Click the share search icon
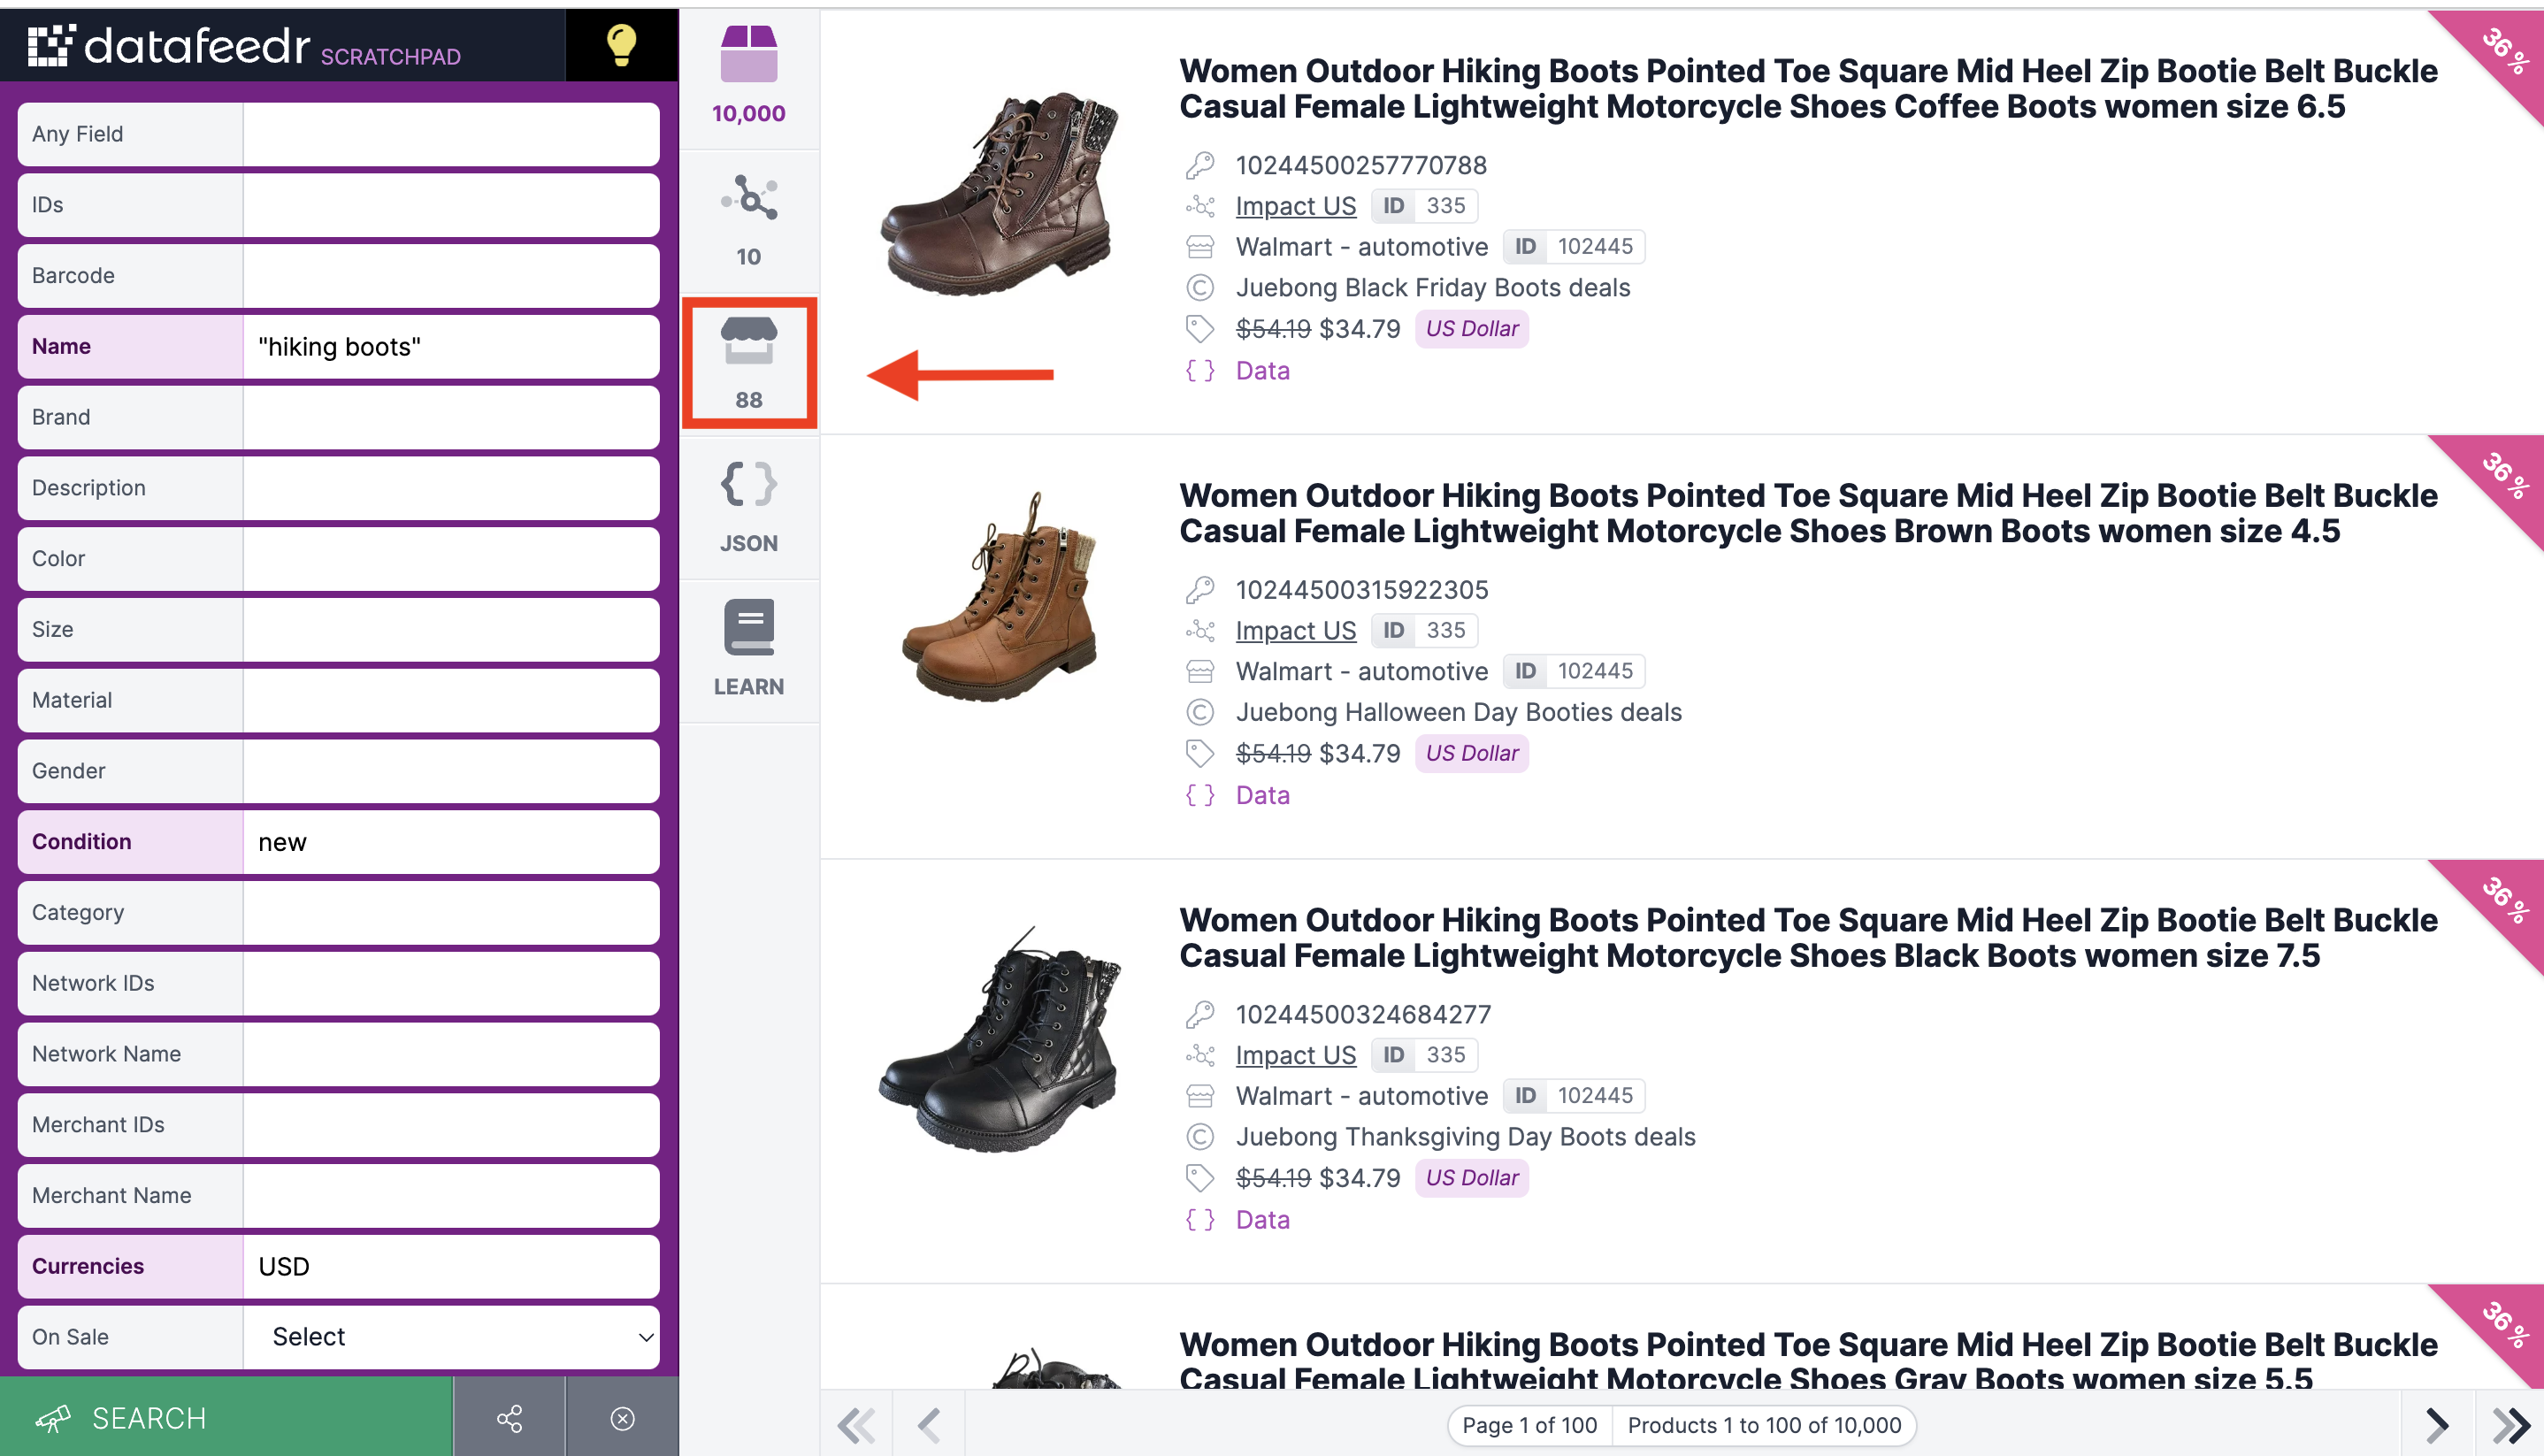The width and height of the screenshot is (2544, 1456). pyautogui.click(x=509, y=1417)
